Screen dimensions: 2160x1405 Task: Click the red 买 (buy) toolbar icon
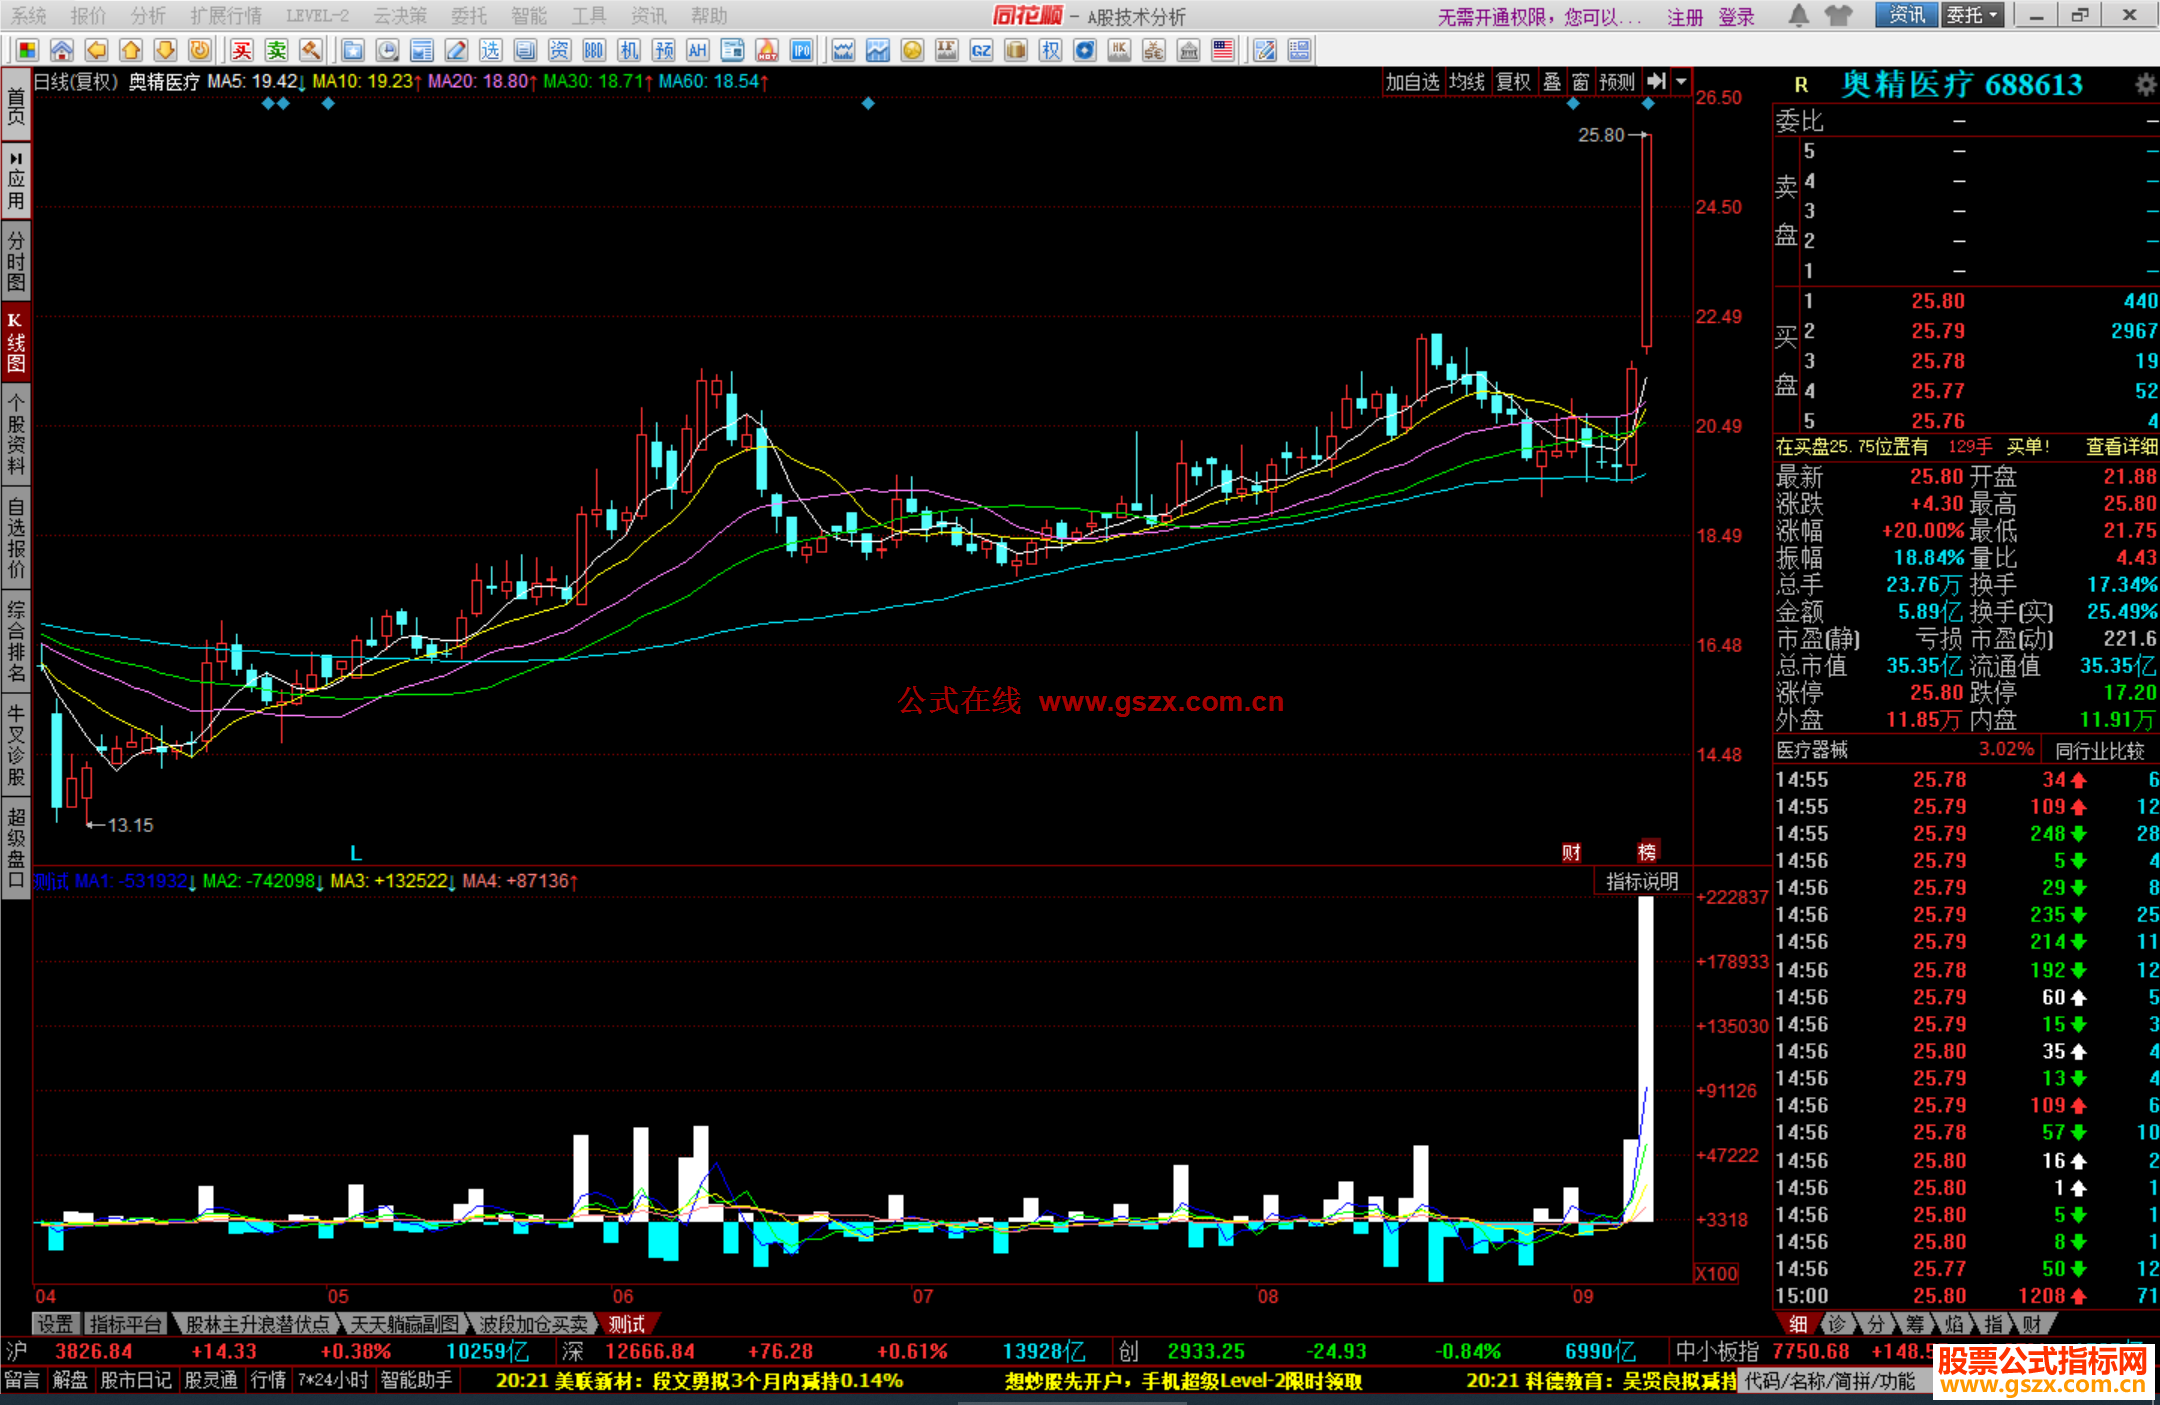(x=242, y=51)
